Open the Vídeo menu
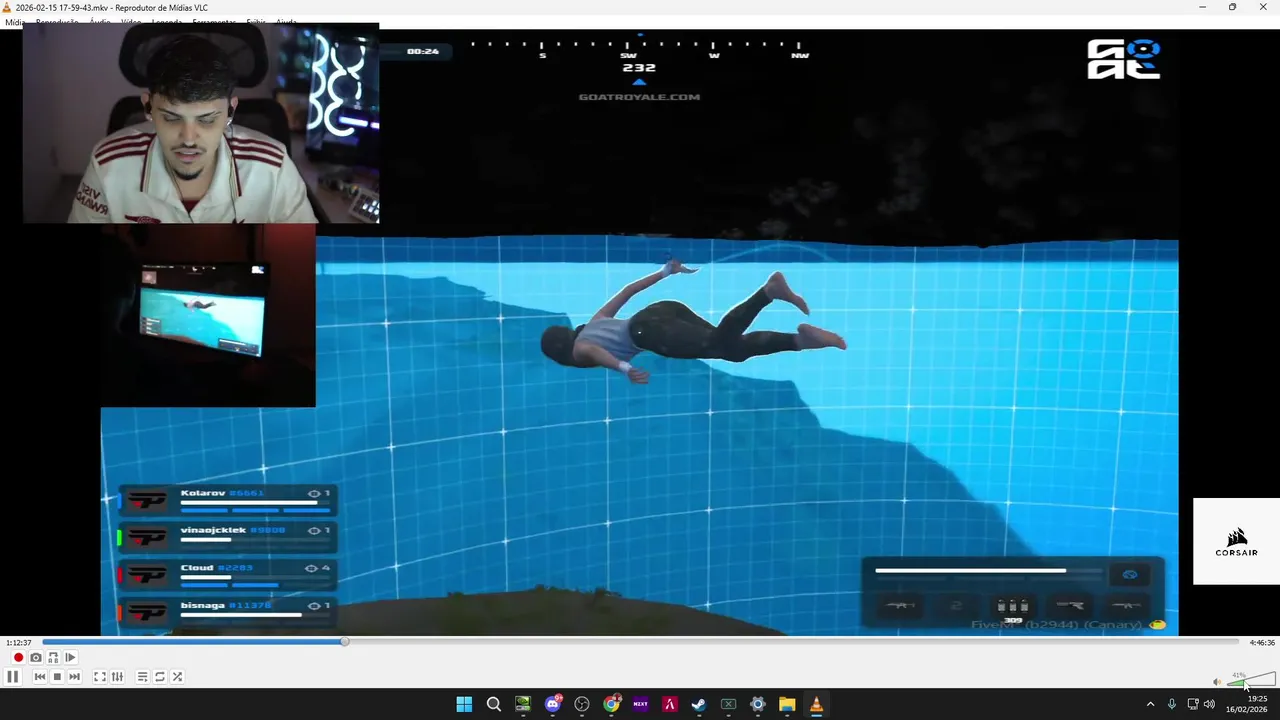The width and height of the screenshot is (1280, 720). click(x=131, y=22)
